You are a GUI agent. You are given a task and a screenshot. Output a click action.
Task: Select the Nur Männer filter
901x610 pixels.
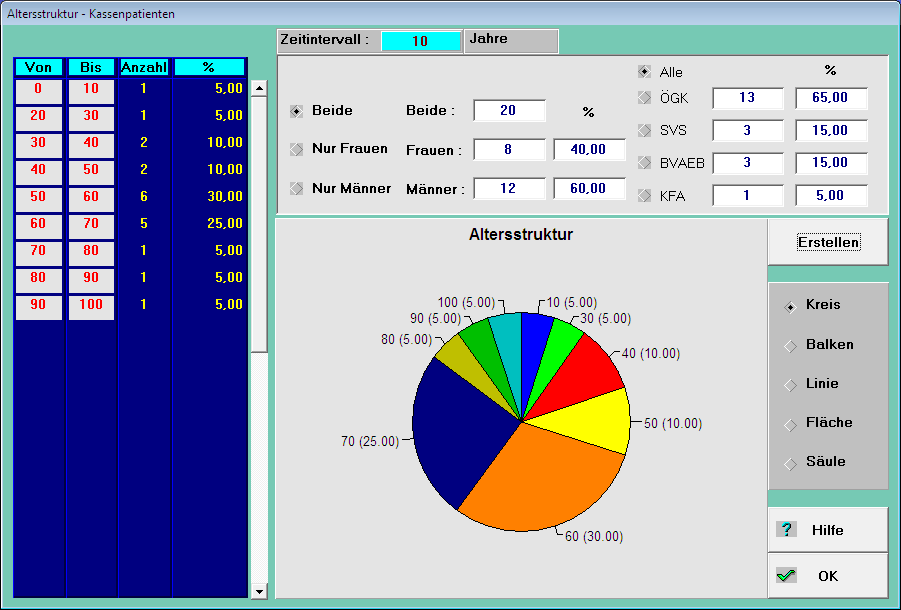point(297,188)
